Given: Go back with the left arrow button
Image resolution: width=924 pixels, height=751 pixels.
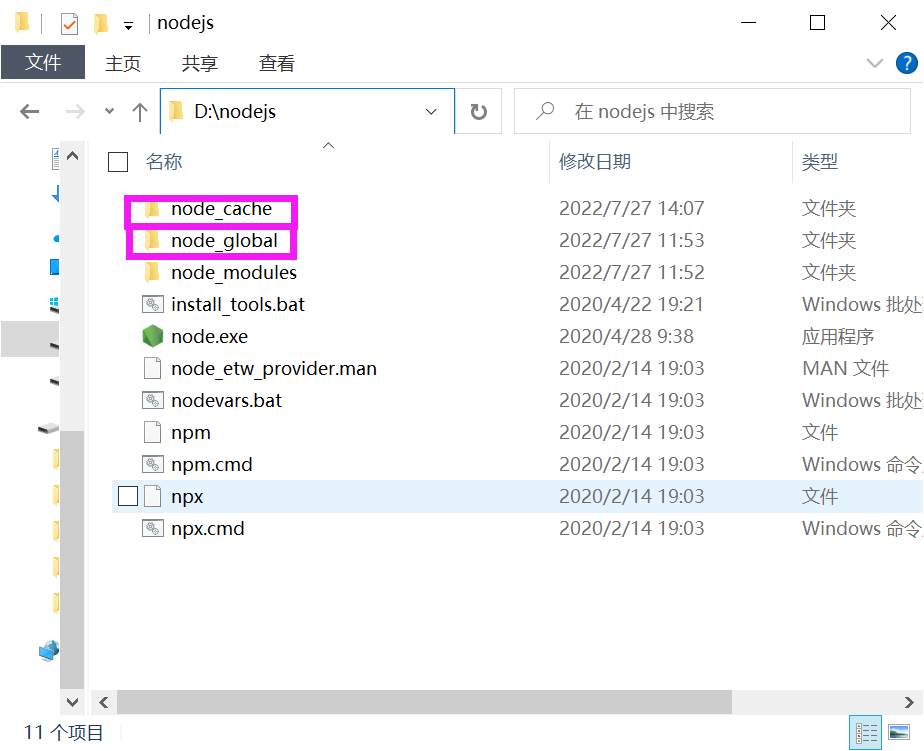Looking at the screenshot, I should pyautogui.click(x=29, y=111).
